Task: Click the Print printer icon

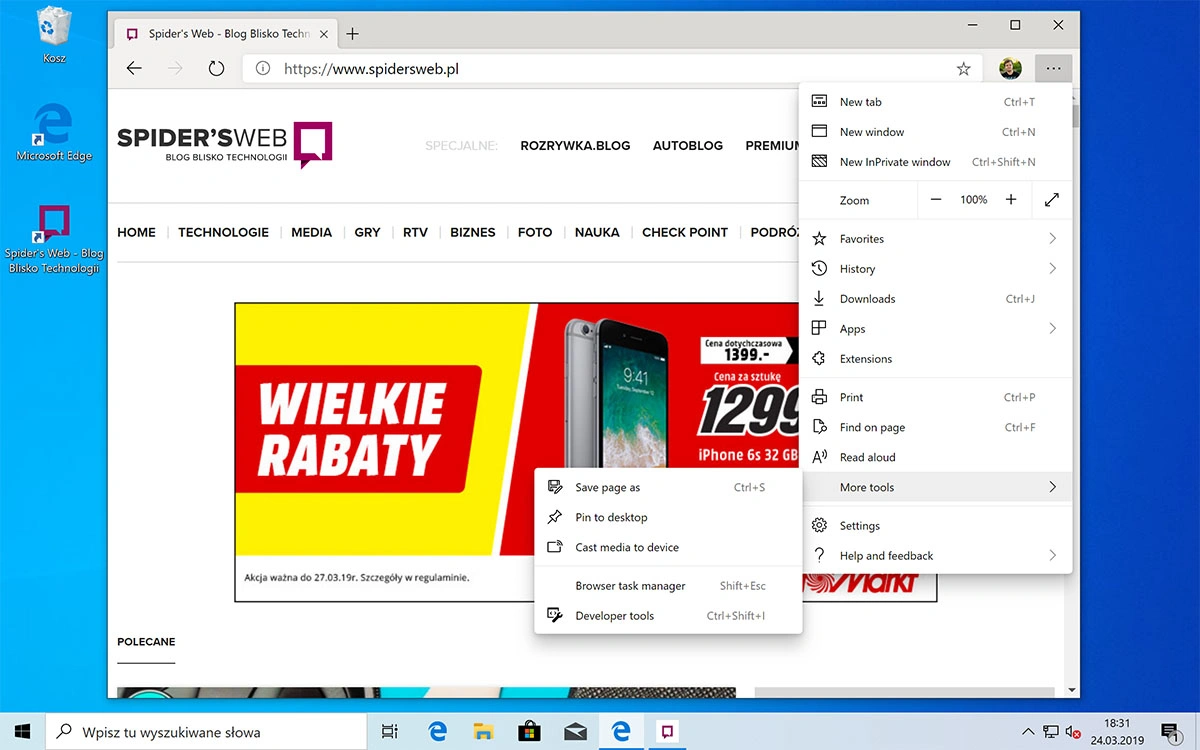Action: click(x=819, y=397)
